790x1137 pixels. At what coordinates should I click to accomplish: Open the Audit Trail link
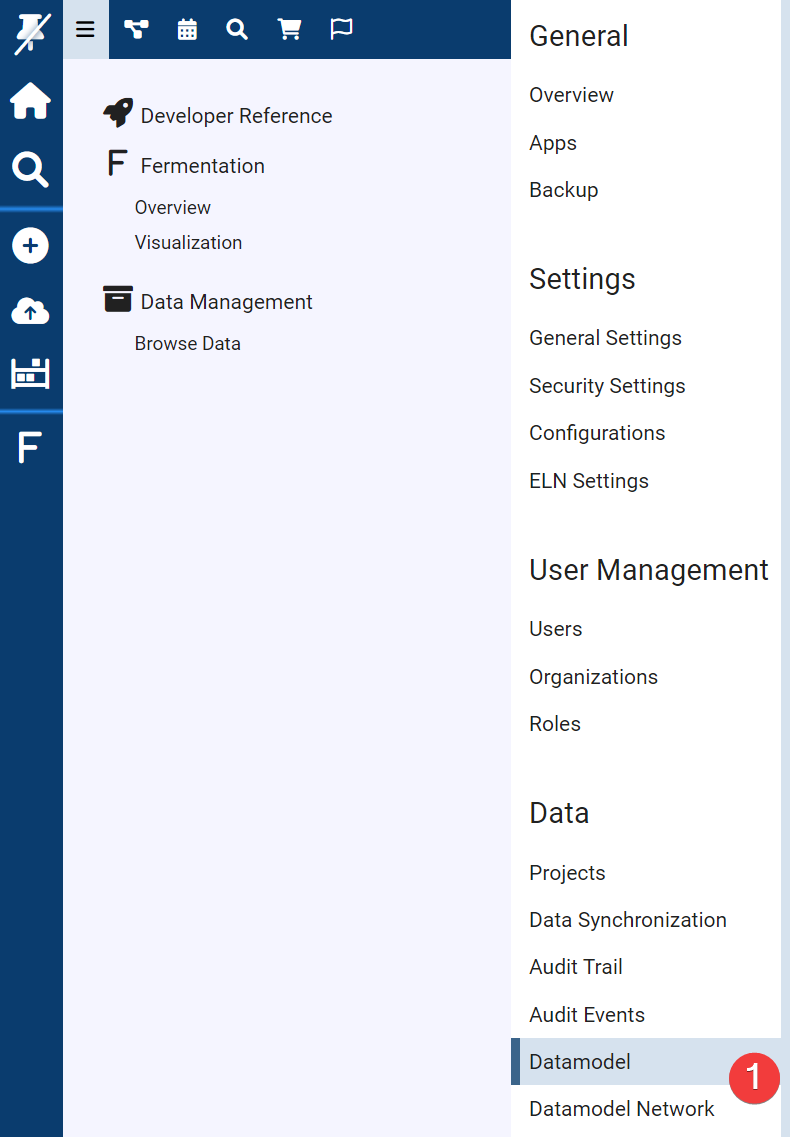pyautogui.click(x=576, y=967)
